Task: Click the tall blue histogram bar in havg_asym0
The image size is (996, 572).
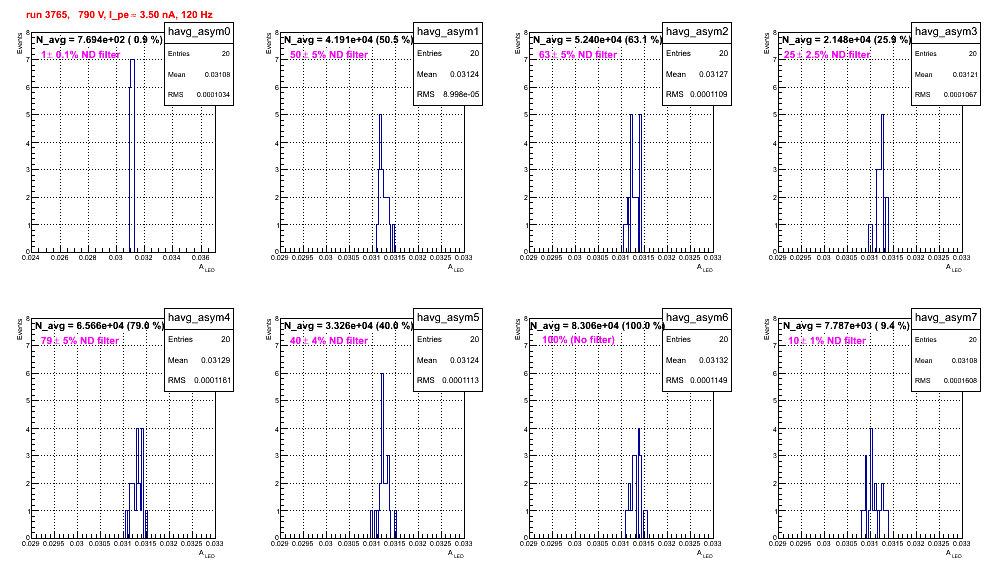Action: coord(132,156)
